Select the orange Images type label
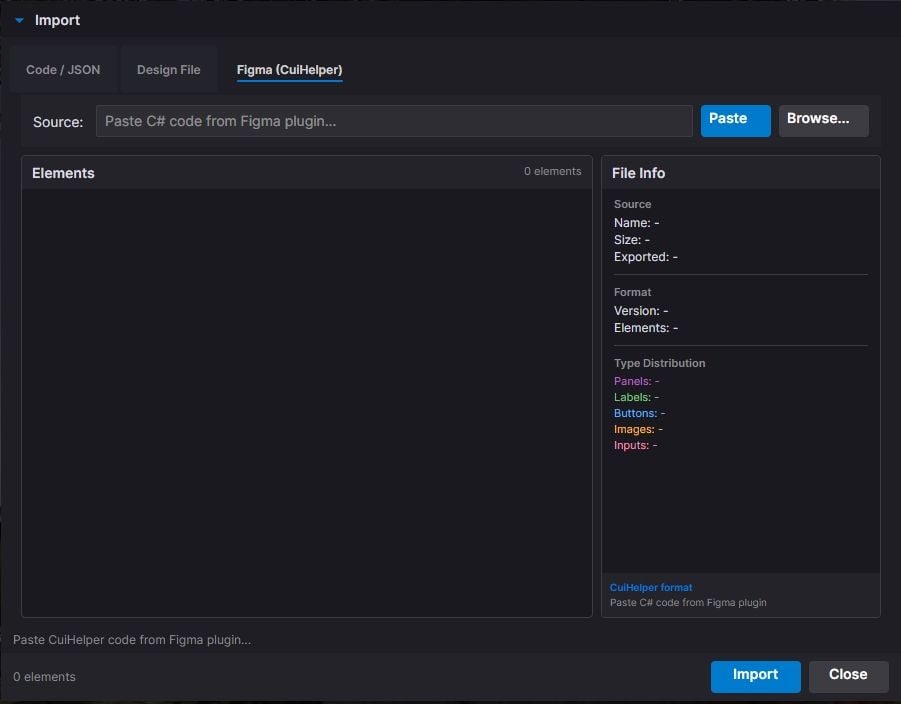901x704 pixels. click(x=634, y=429)
